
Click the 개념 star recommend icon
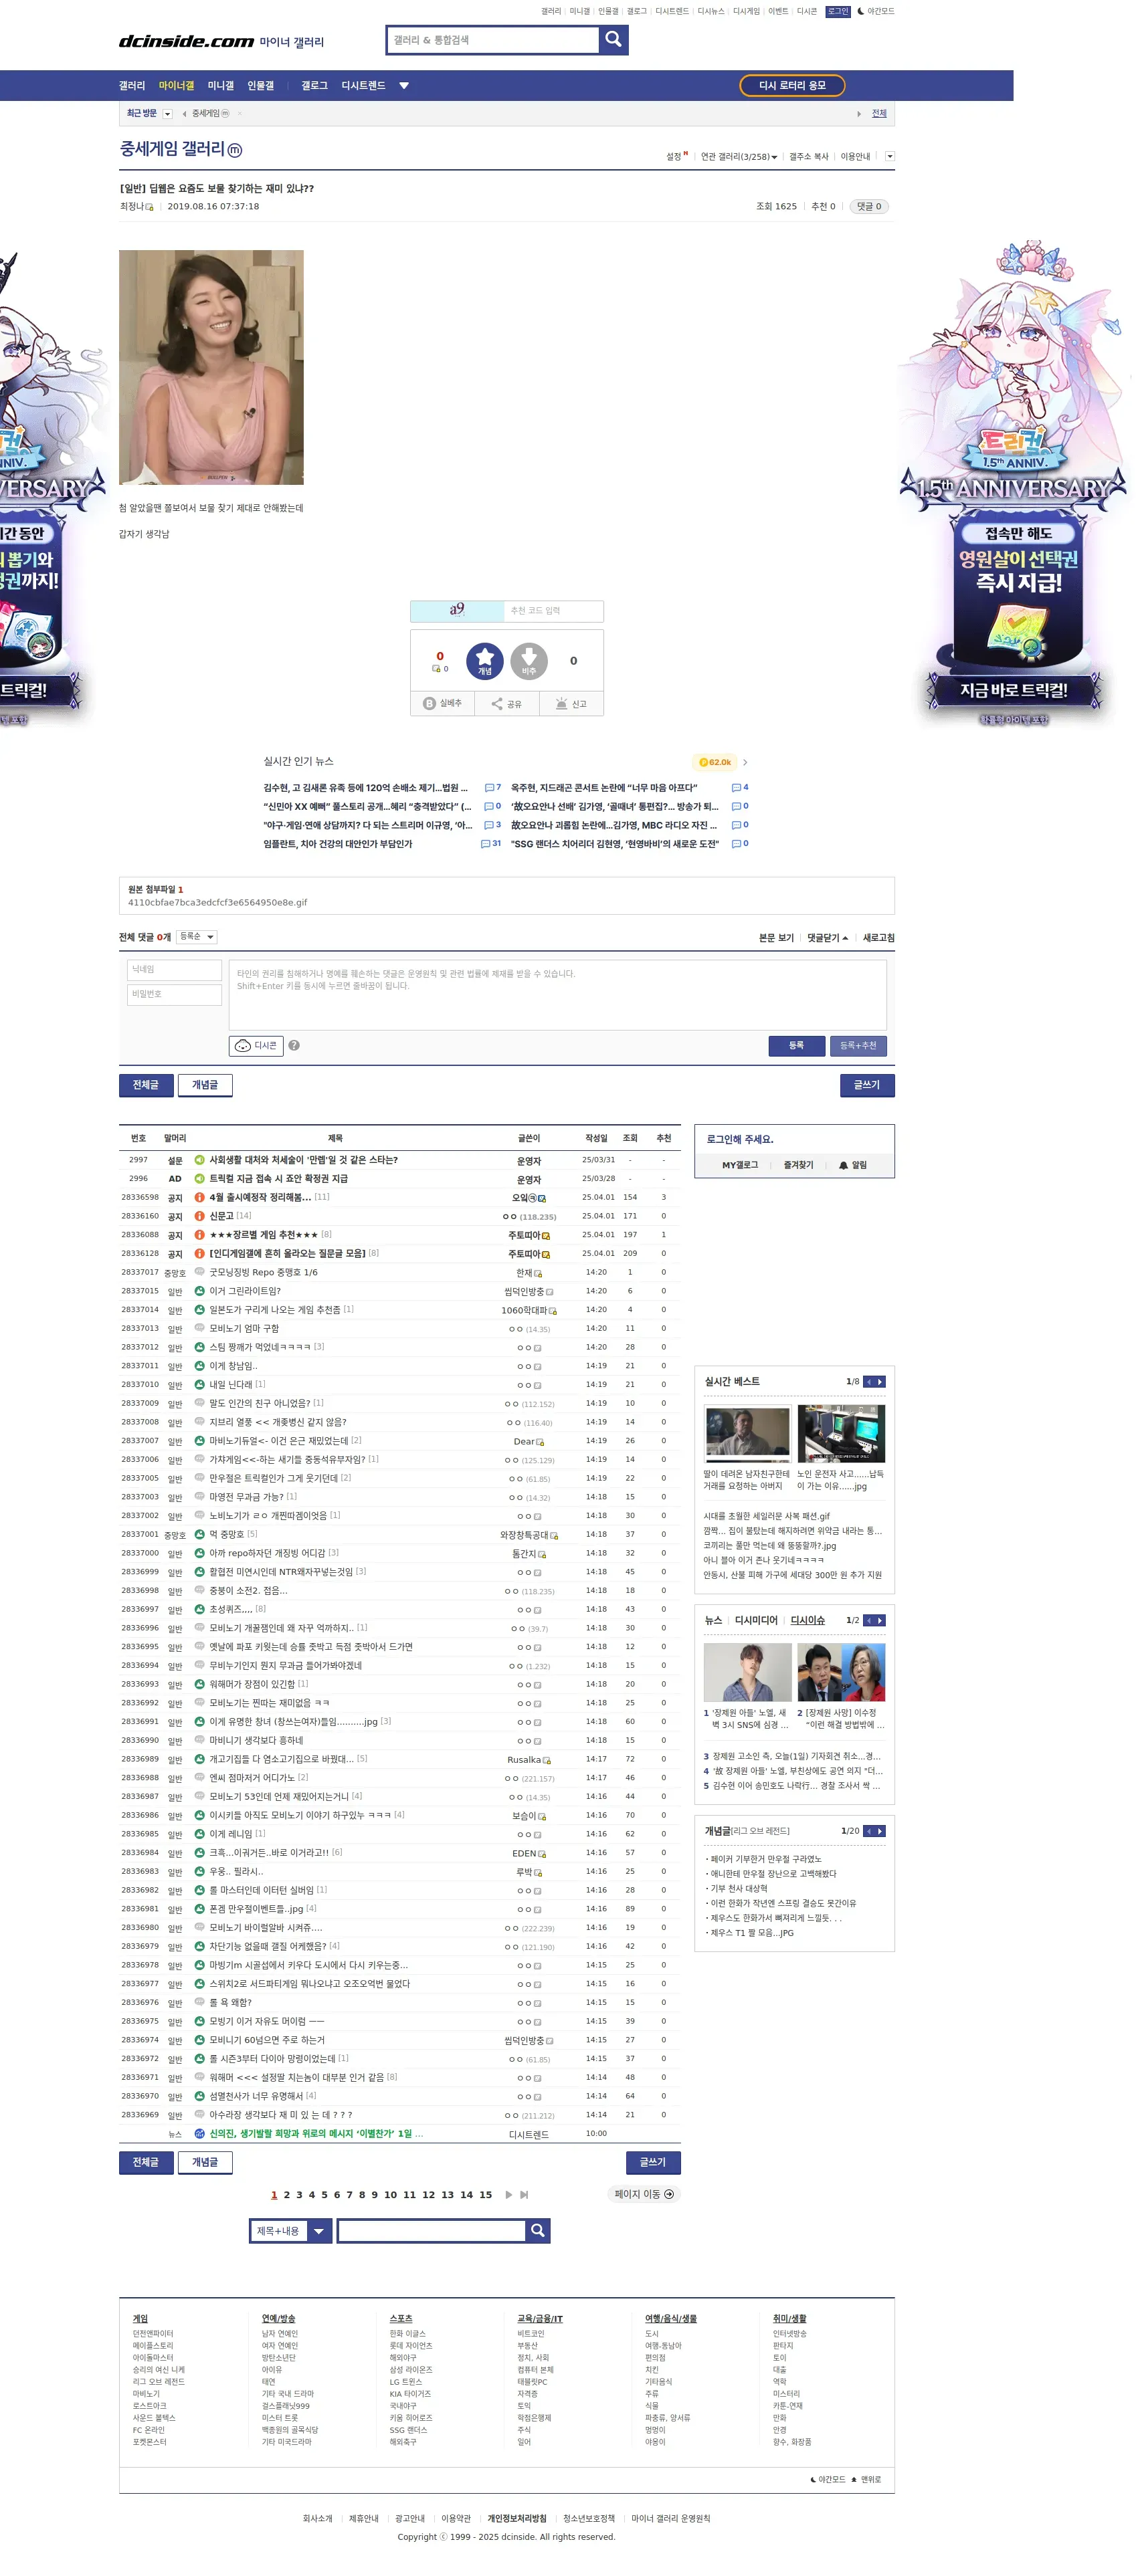pyautogui.click(x=485, y=660)
